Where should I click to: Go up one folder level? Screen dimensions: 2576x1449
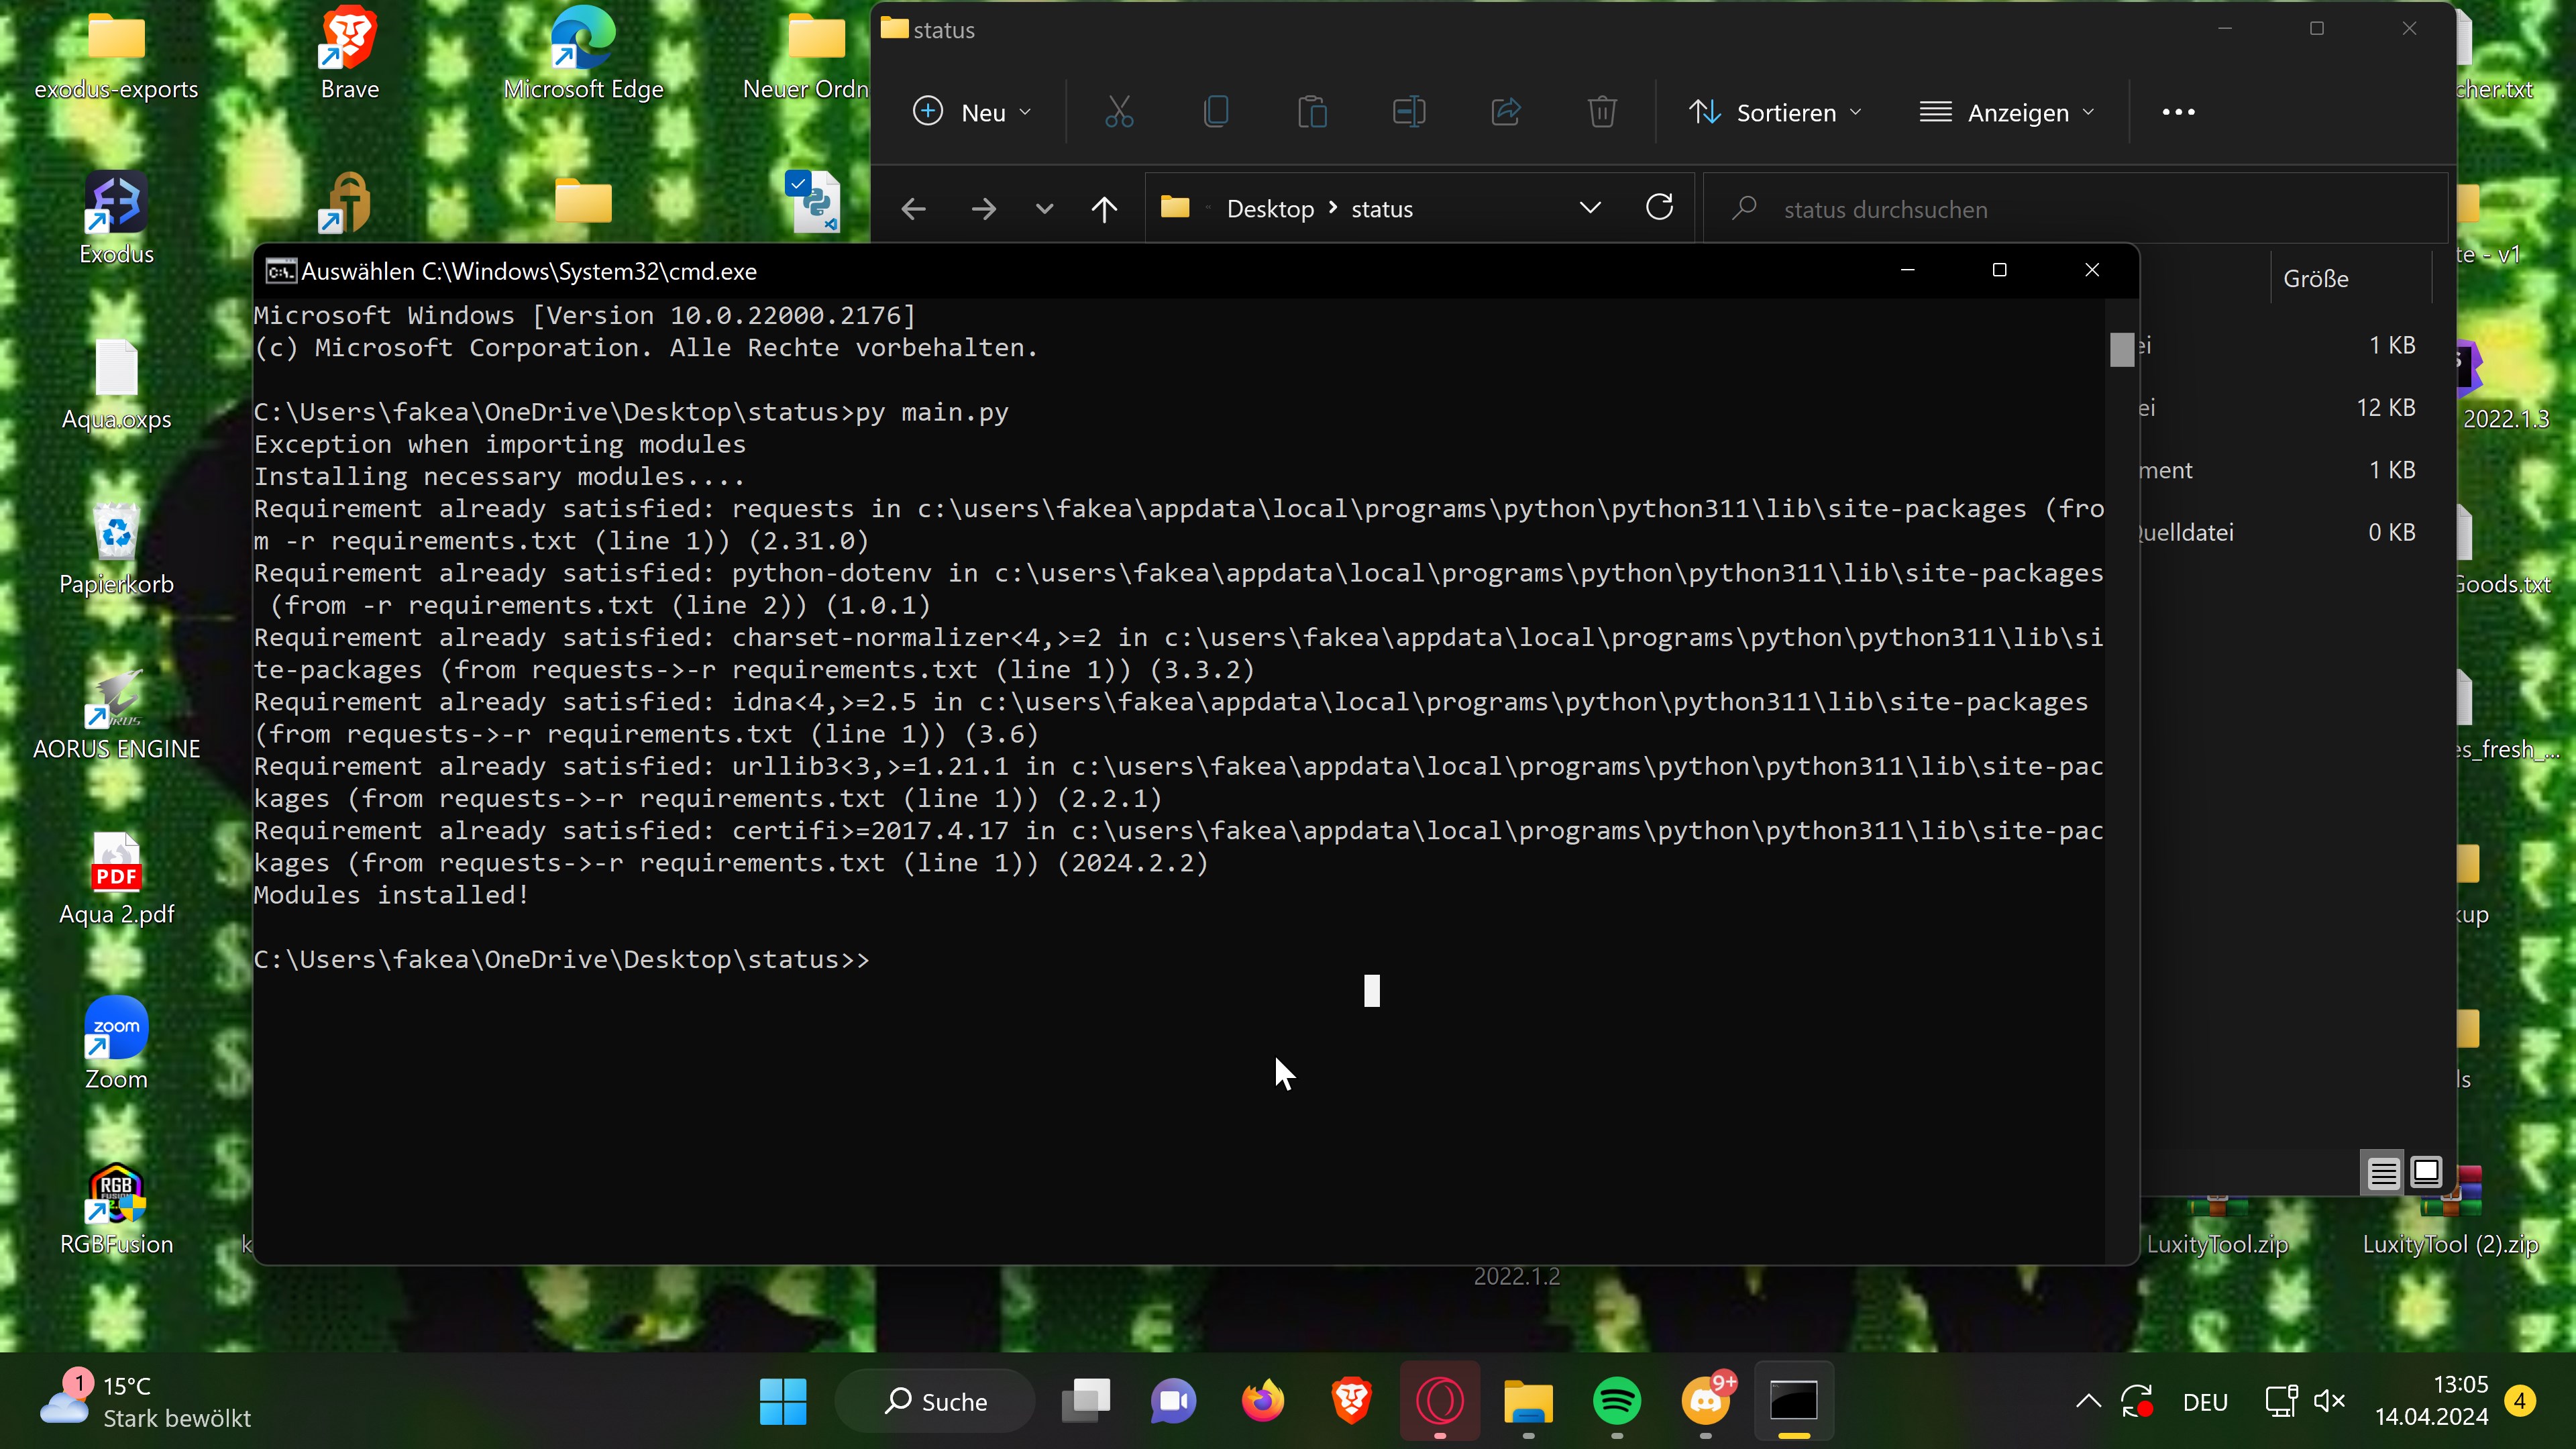(1104, 209)
